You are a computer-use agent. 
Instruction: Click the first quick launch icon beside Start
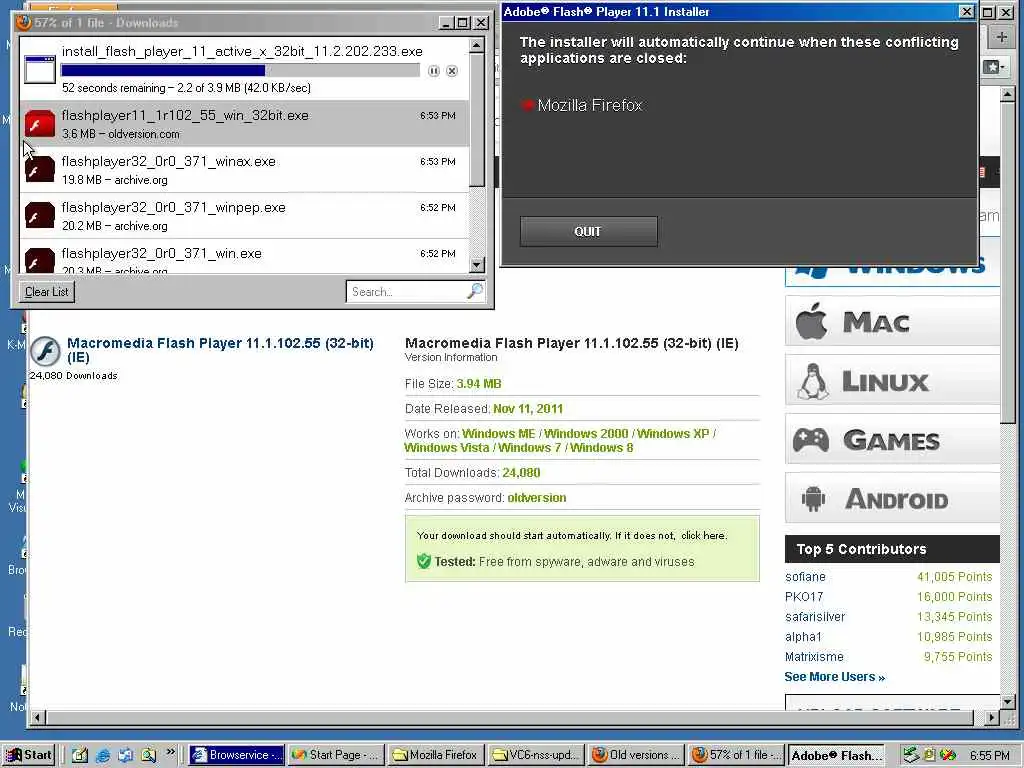80,755
